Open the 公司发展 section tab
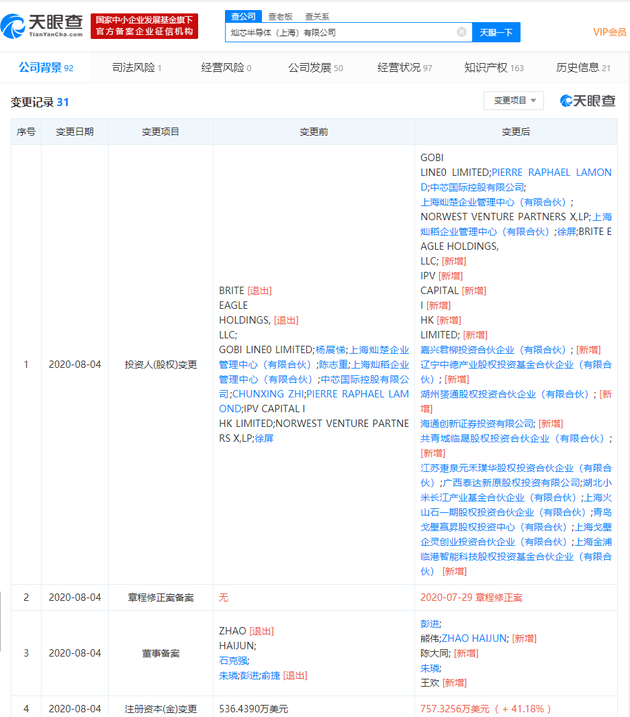 (x=315, y=68)
